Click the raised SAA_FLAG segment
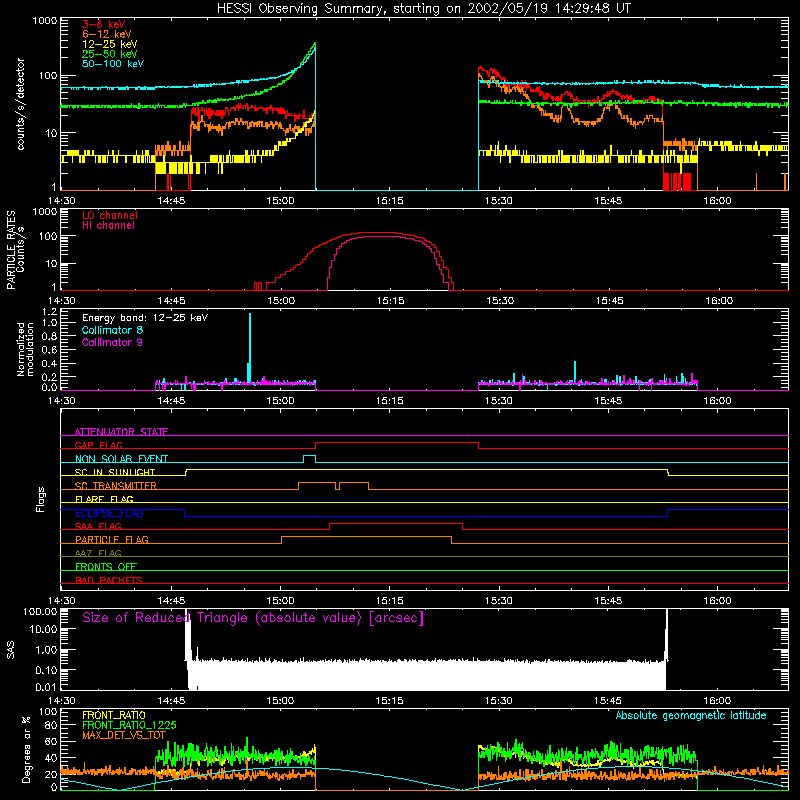 [396, 524]
